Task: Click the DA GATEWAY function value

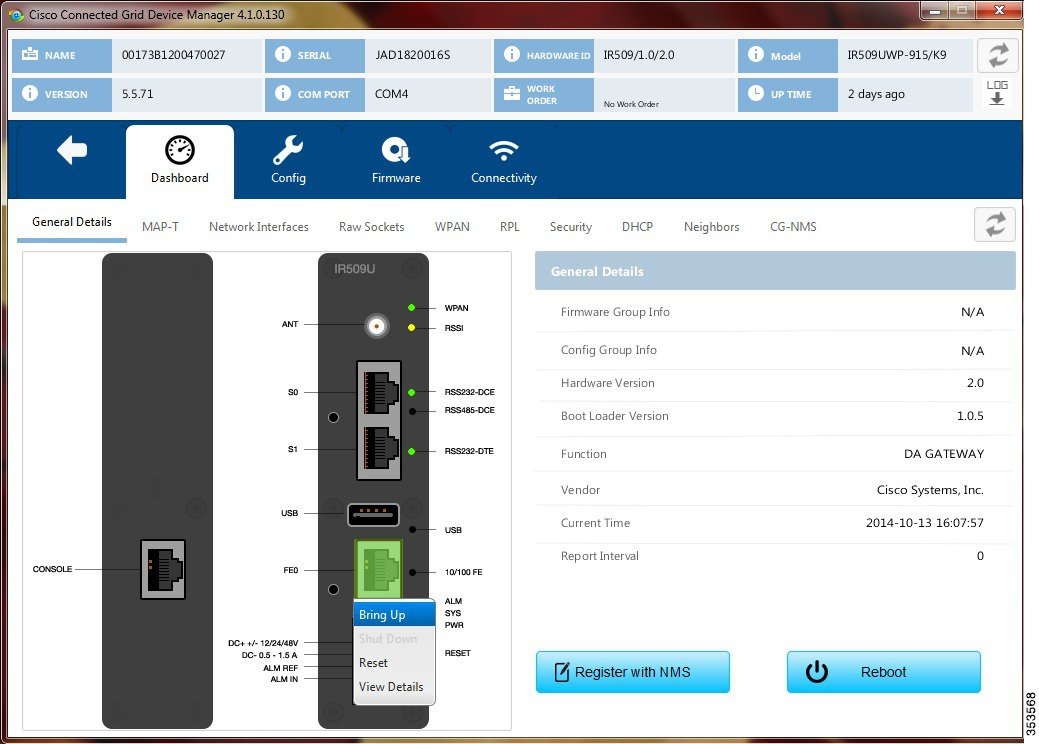Action: click(x=944, y=454)
